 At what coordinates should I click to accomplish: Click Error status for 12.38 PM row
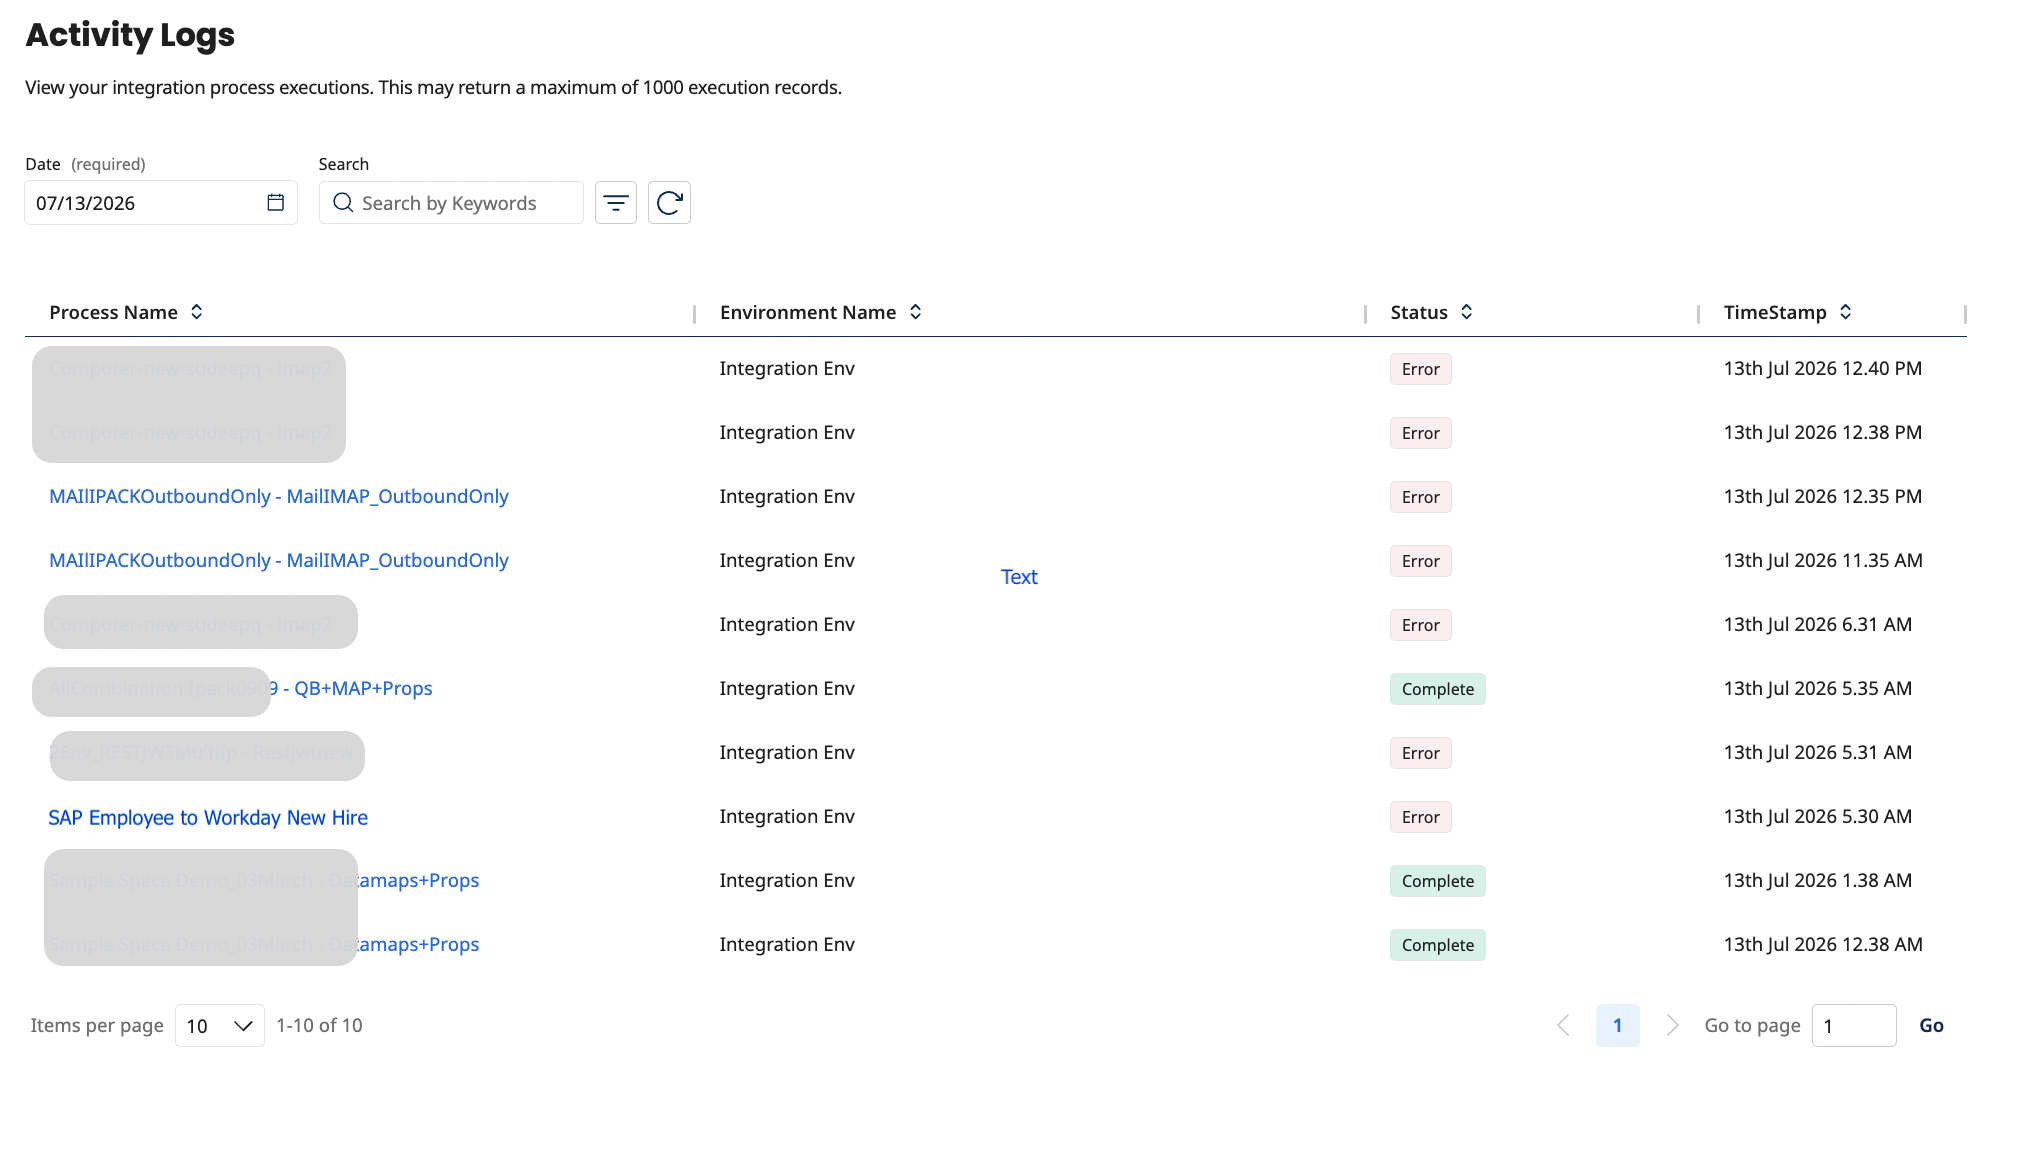[x=1421, y=433]
